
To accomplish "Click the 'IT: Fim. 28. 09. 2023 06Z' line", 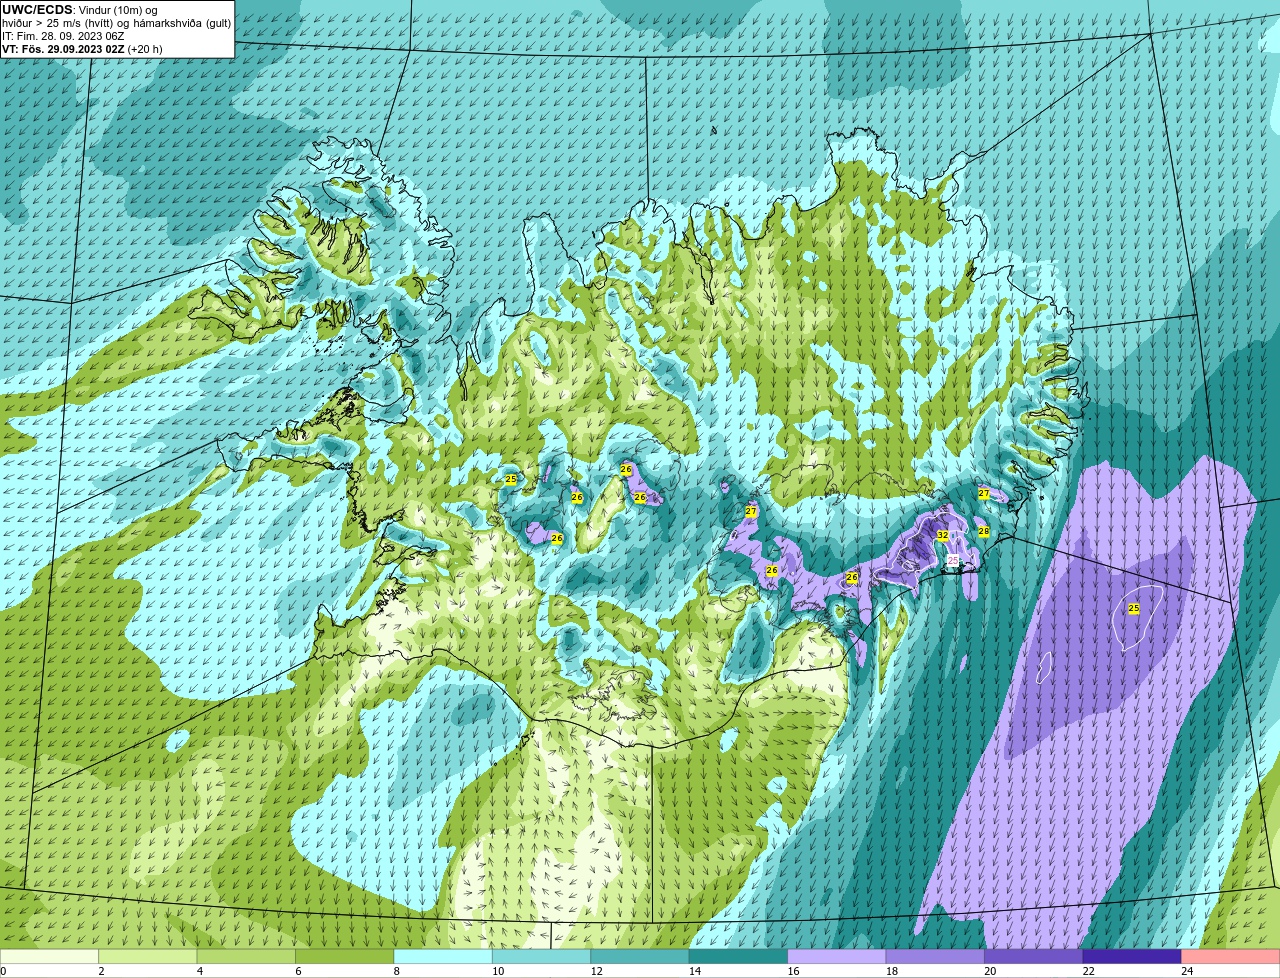I will [x=63, y=36].
